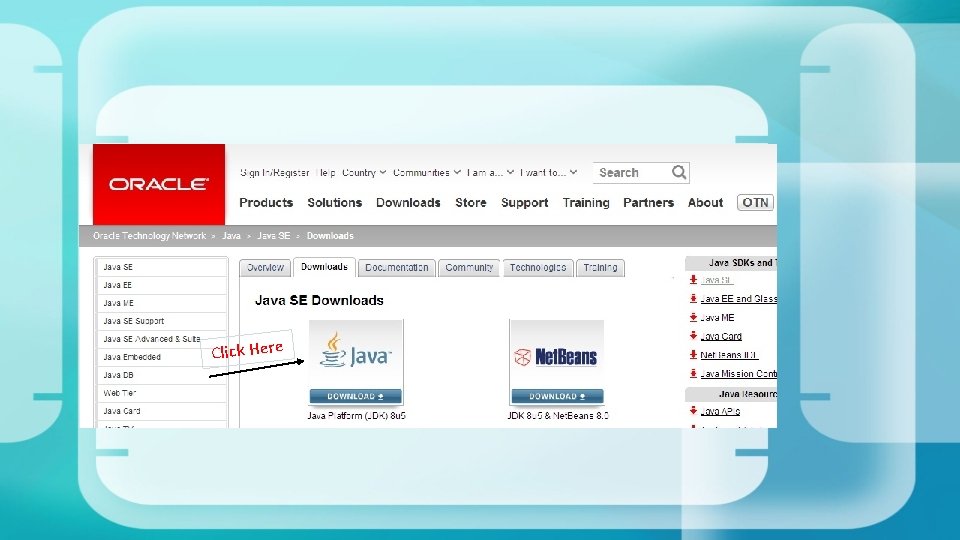Select Java DB in sidebar
Image resolution: width=960 pixels, height=540 pixels.
pos(162,375)
